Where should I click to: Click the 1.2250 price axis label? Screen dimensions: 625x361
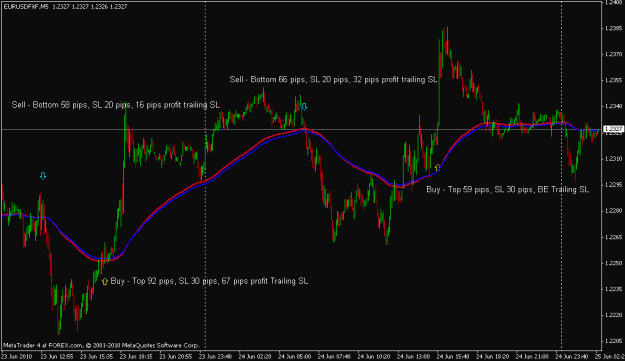coord(614,263)
